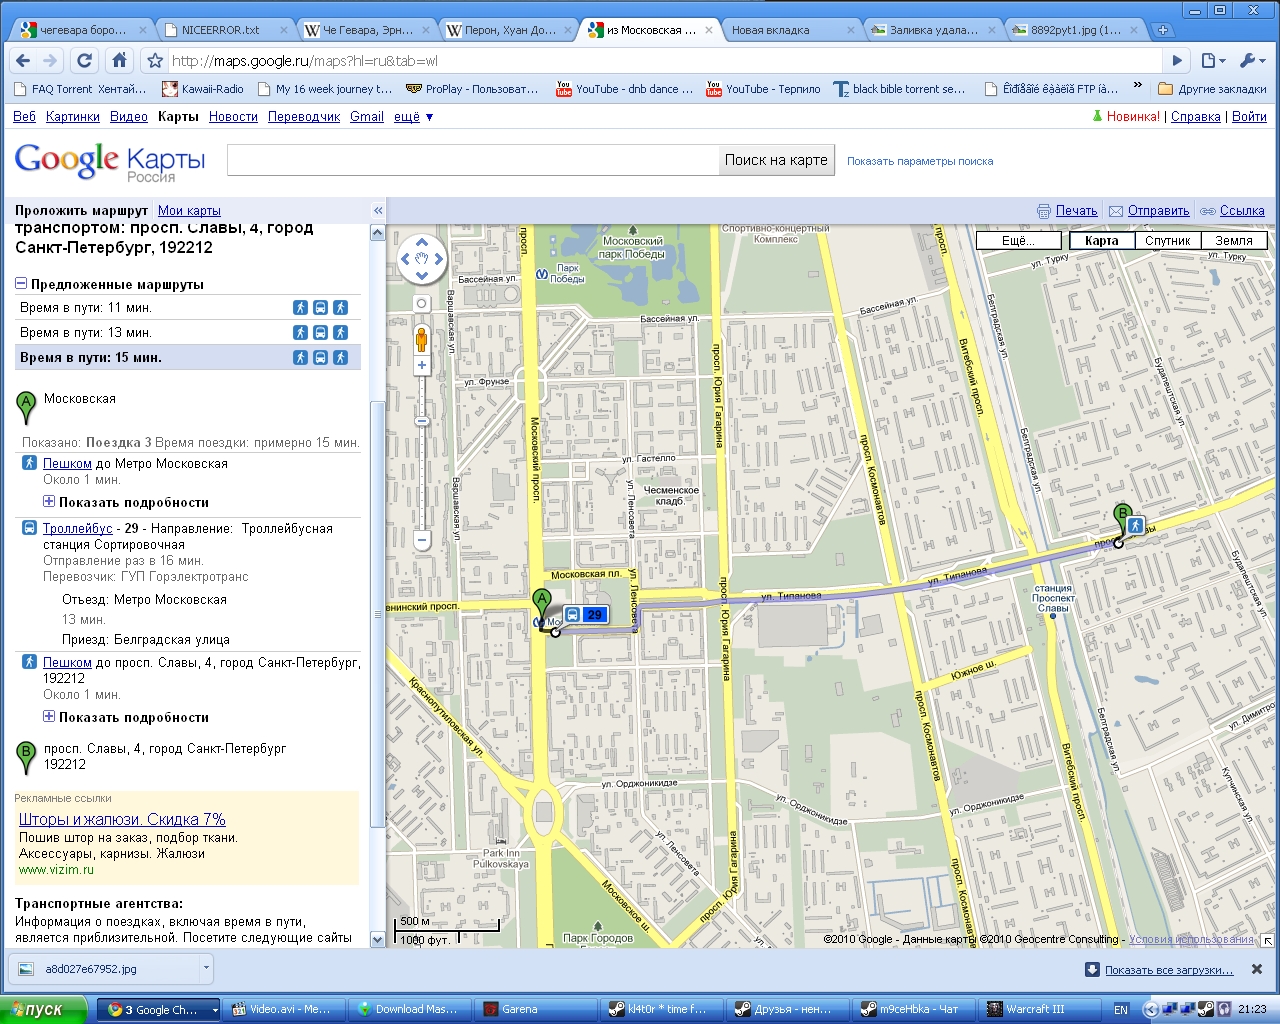Open the Ещё... map layers dropdown
The height and width of the screenshot is (1024, 1280).
tap(1018, 240)
